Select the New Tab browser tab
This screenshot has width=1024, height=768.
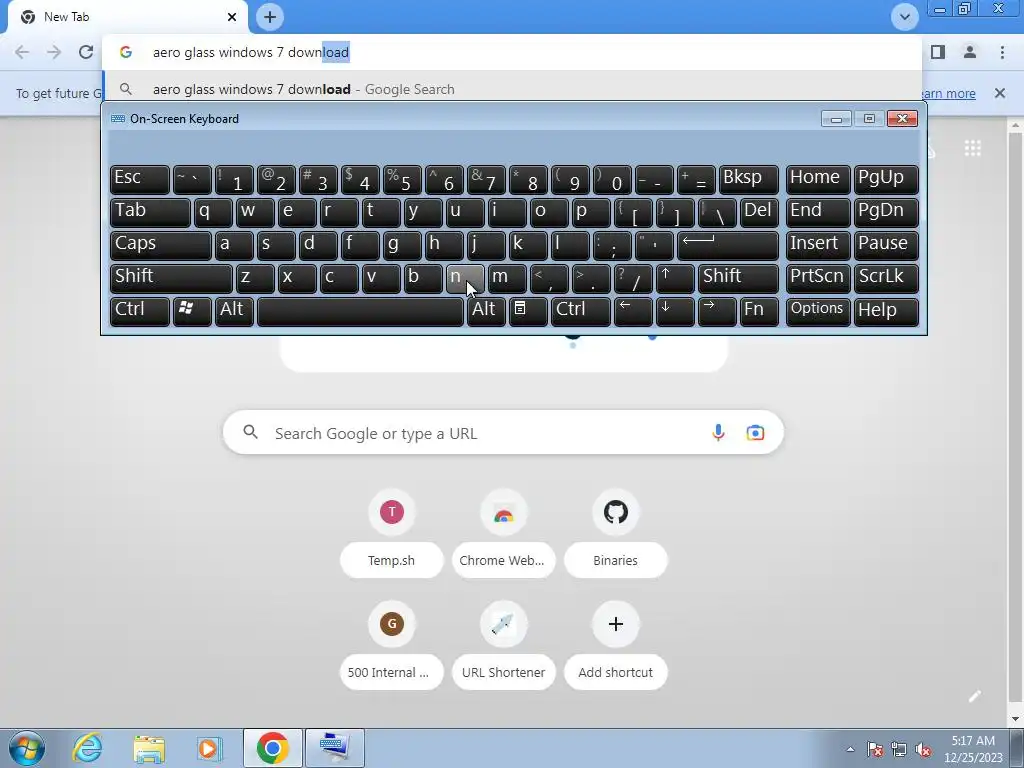click(127, 17)
